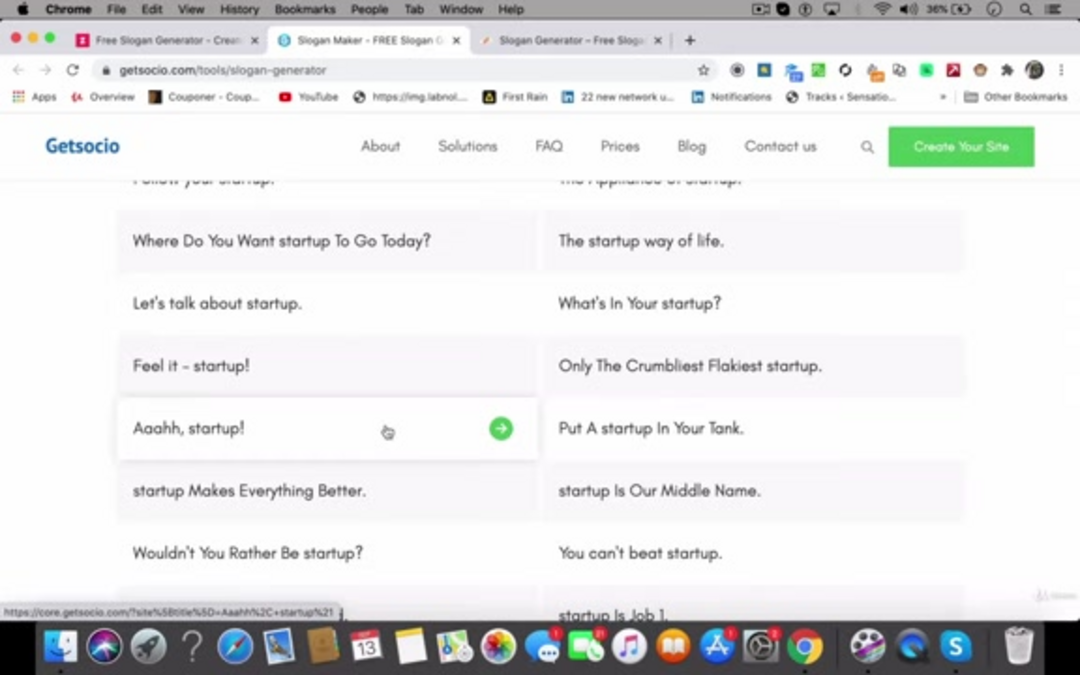Expand the hidden bookmarks overflow chevron
The image size is (1080, 675).
point(942,97)
